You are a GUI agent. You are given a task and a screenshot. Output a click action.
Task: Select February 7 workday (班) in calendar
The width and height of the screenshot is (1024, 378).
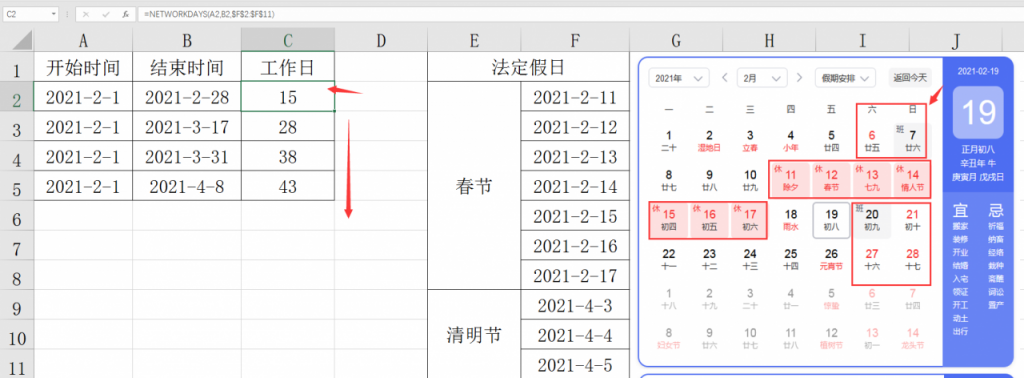[913, 141]
